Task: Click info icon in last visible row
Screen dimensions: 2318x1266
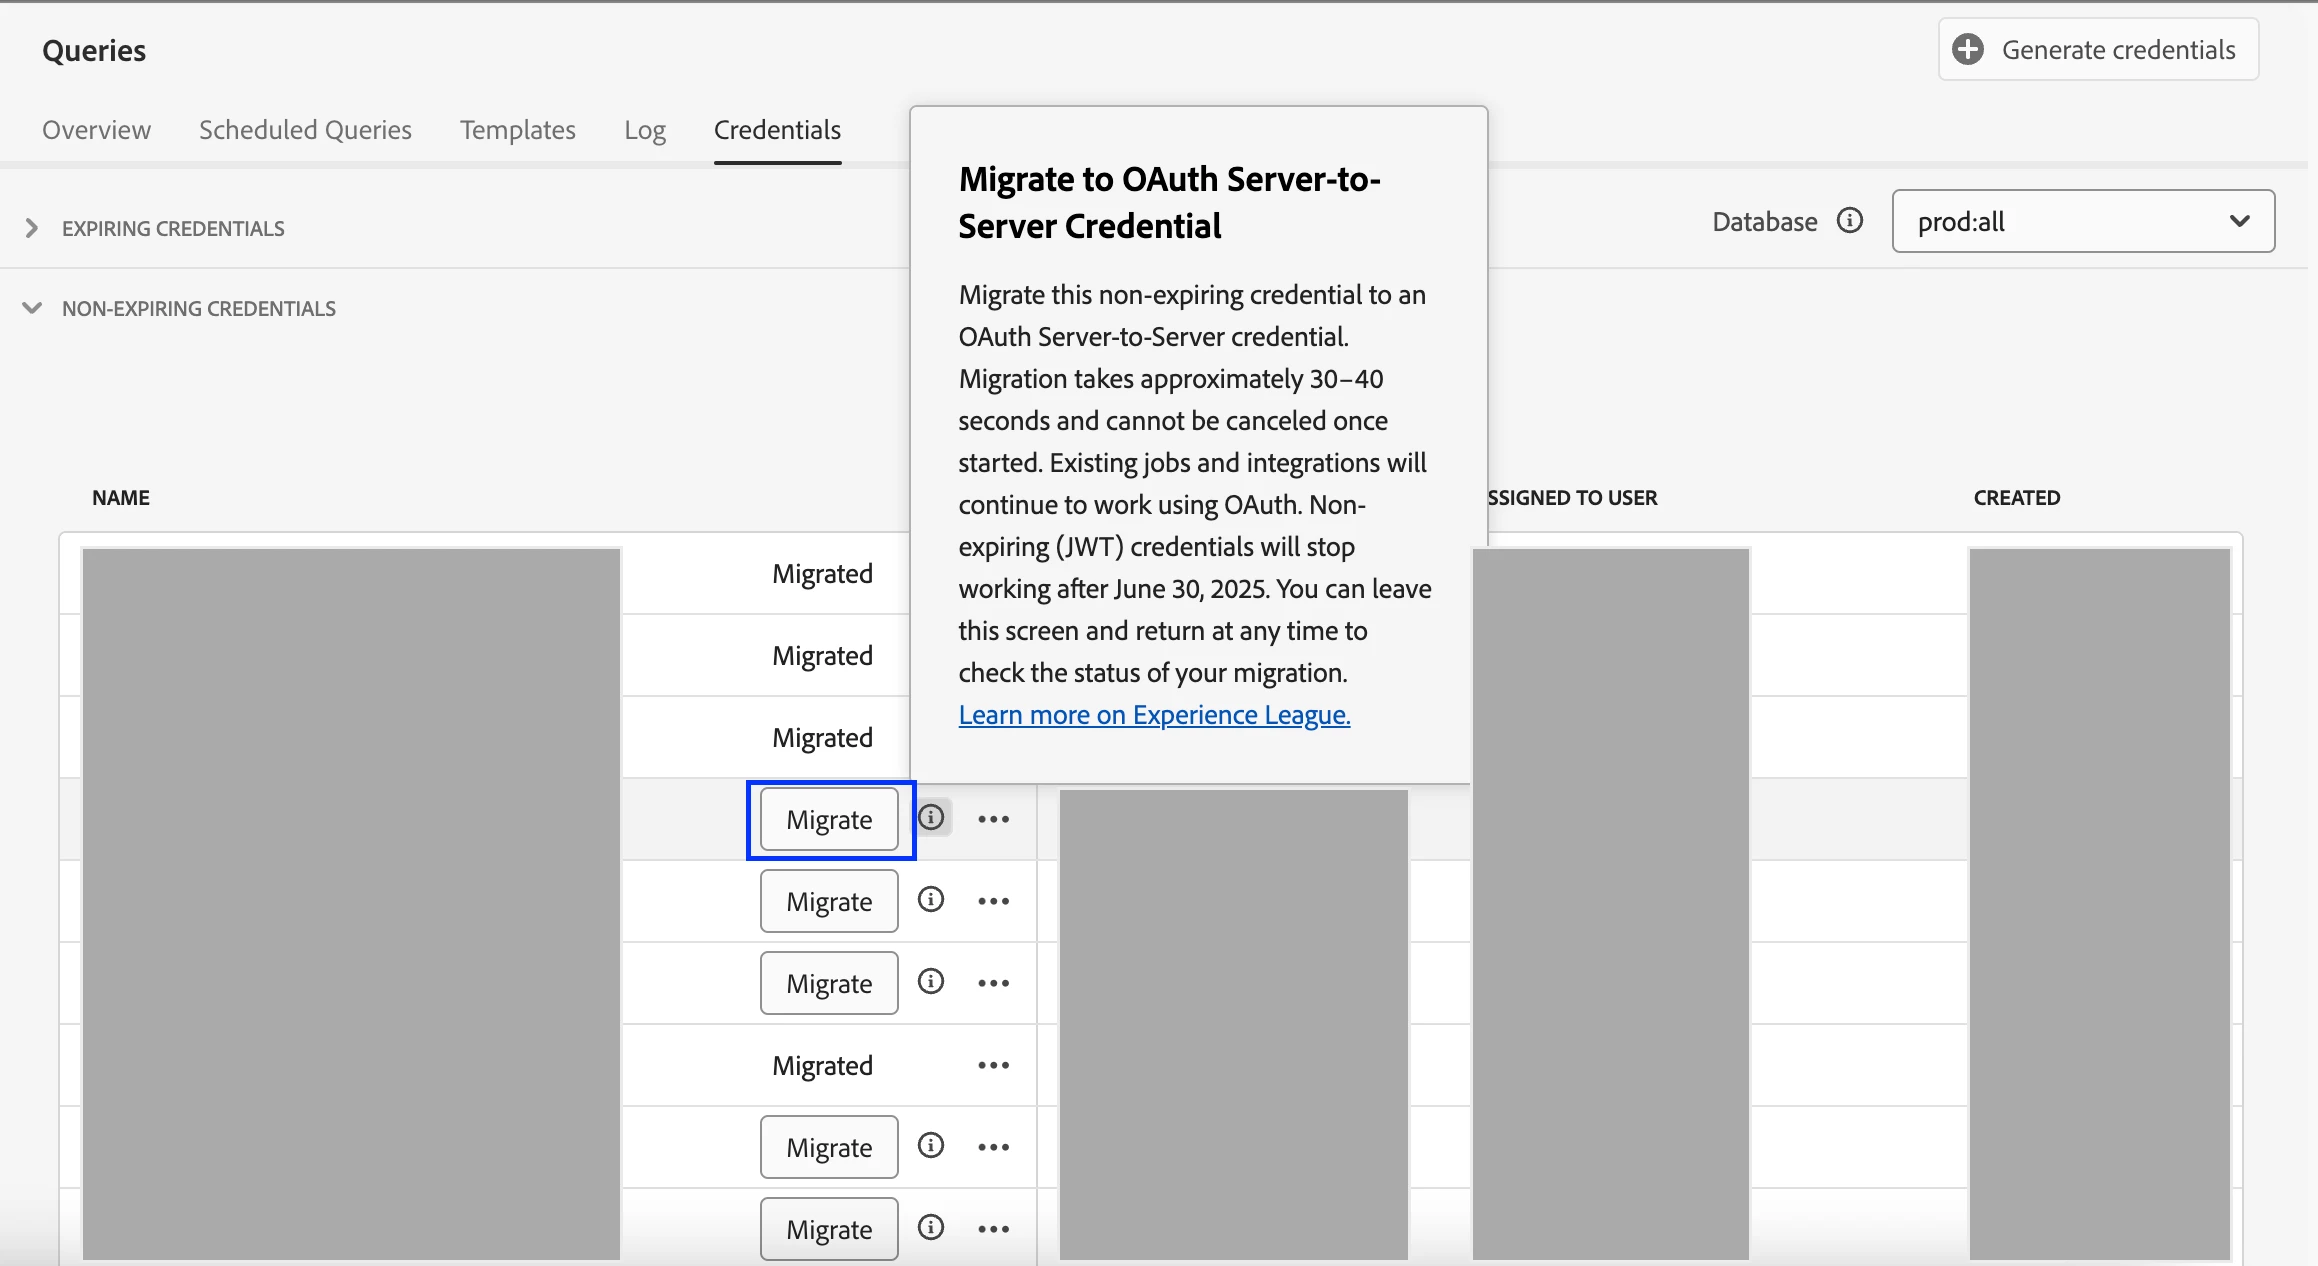Action: click(931, 1228)
